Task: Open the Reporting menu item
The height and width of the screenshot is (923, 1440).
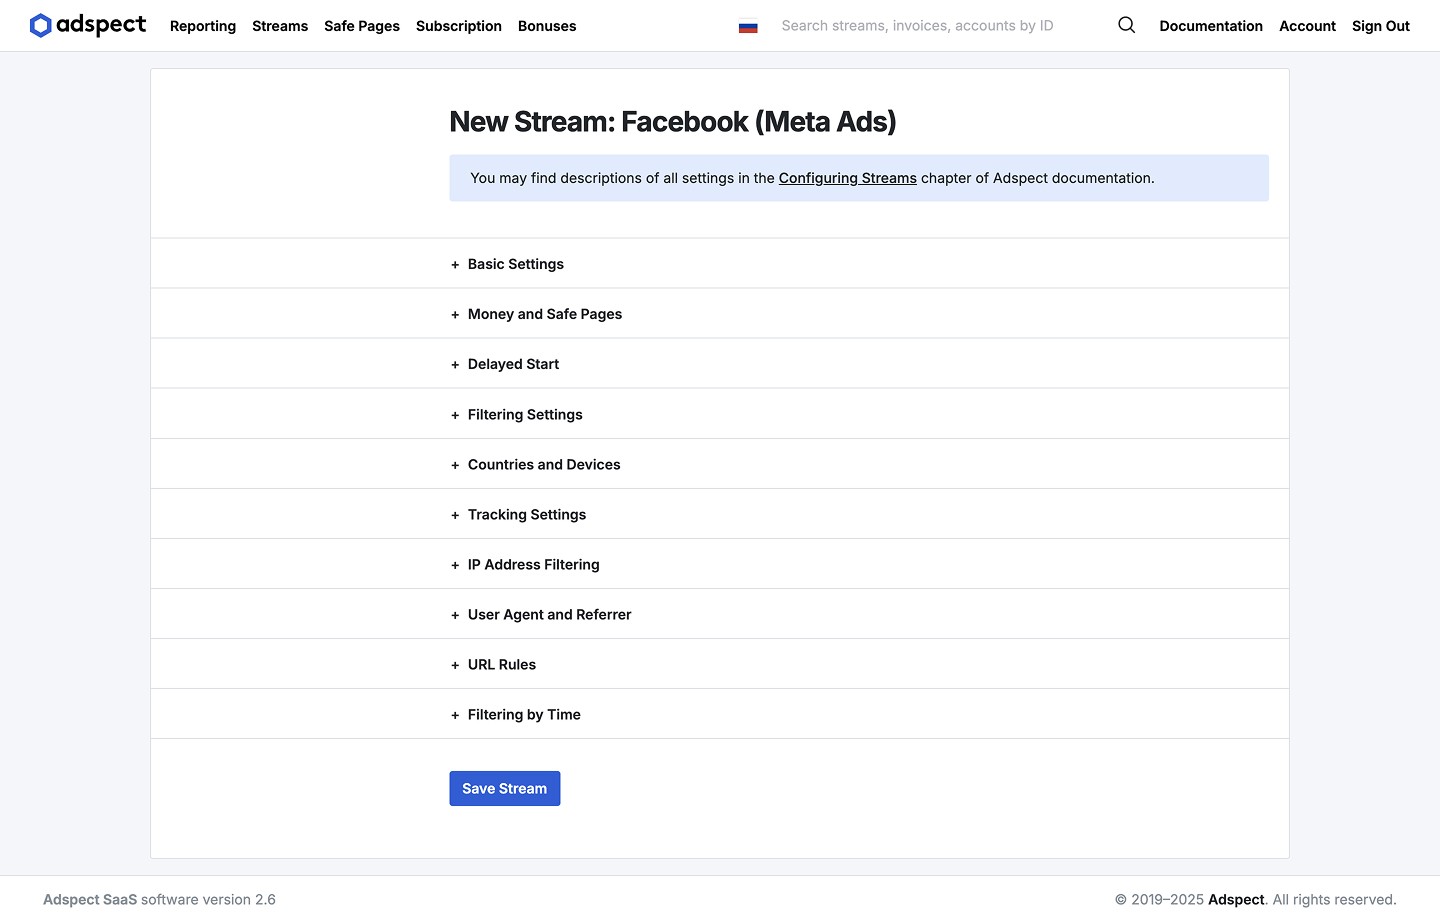Action: 203,26
